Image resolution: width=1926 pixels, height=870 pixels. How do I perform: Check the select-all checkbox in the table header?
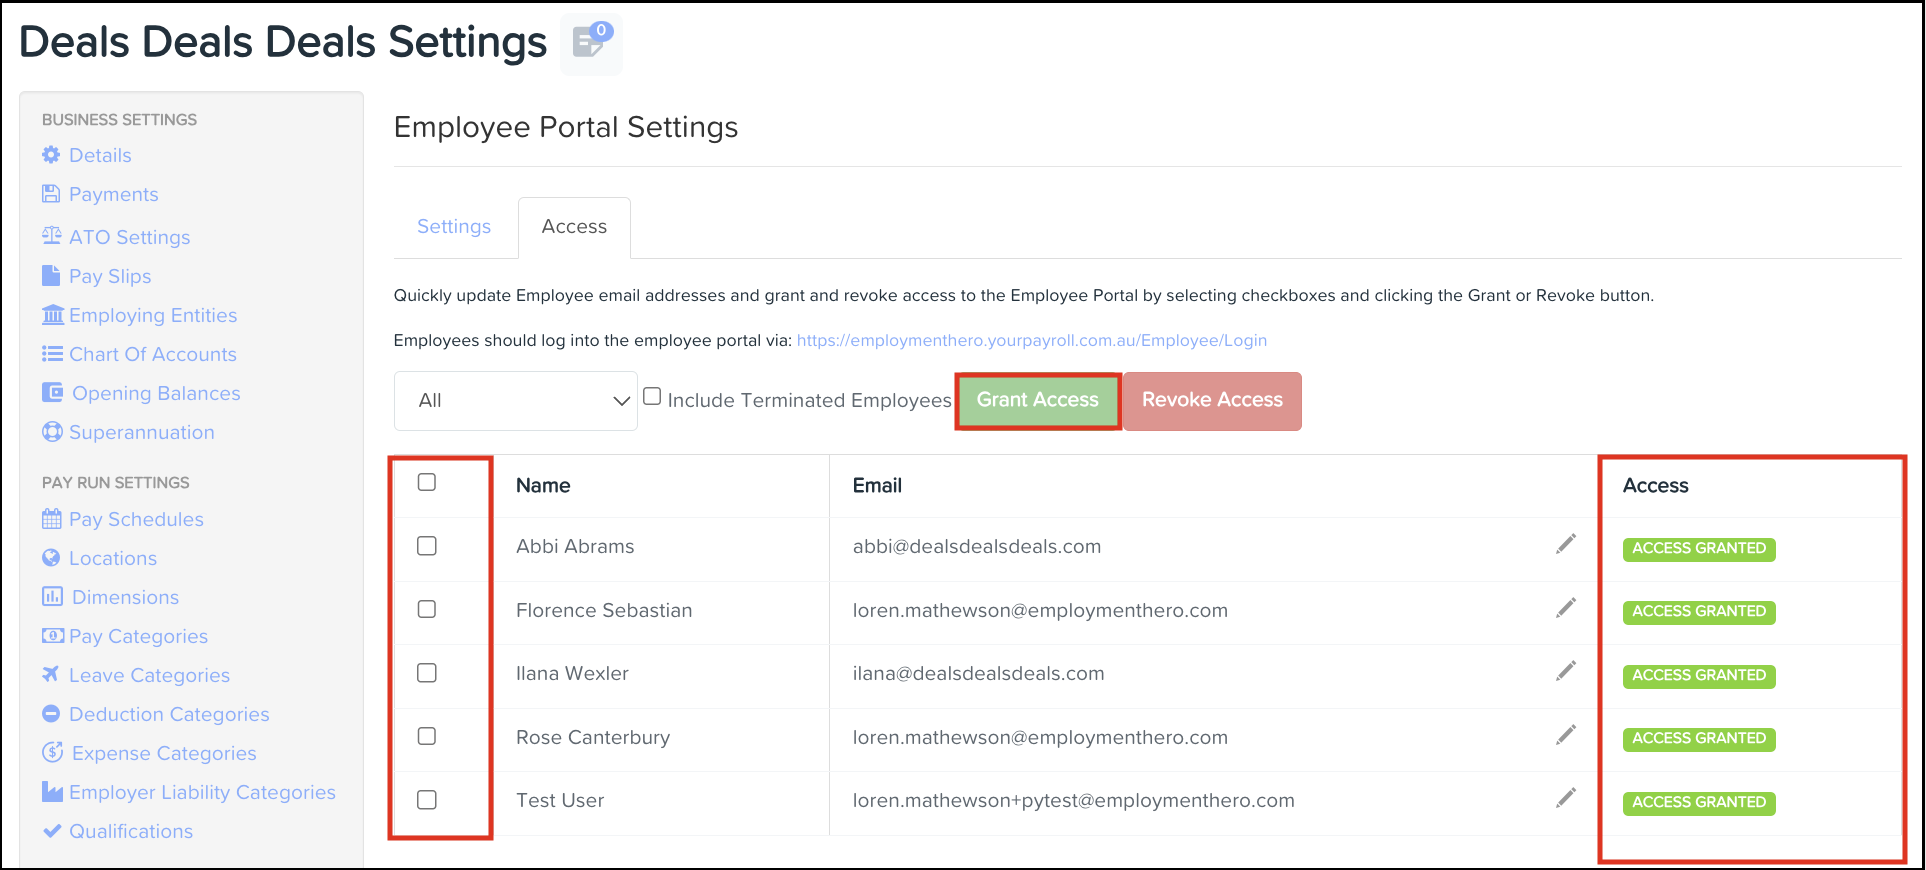tap(426, 481)
